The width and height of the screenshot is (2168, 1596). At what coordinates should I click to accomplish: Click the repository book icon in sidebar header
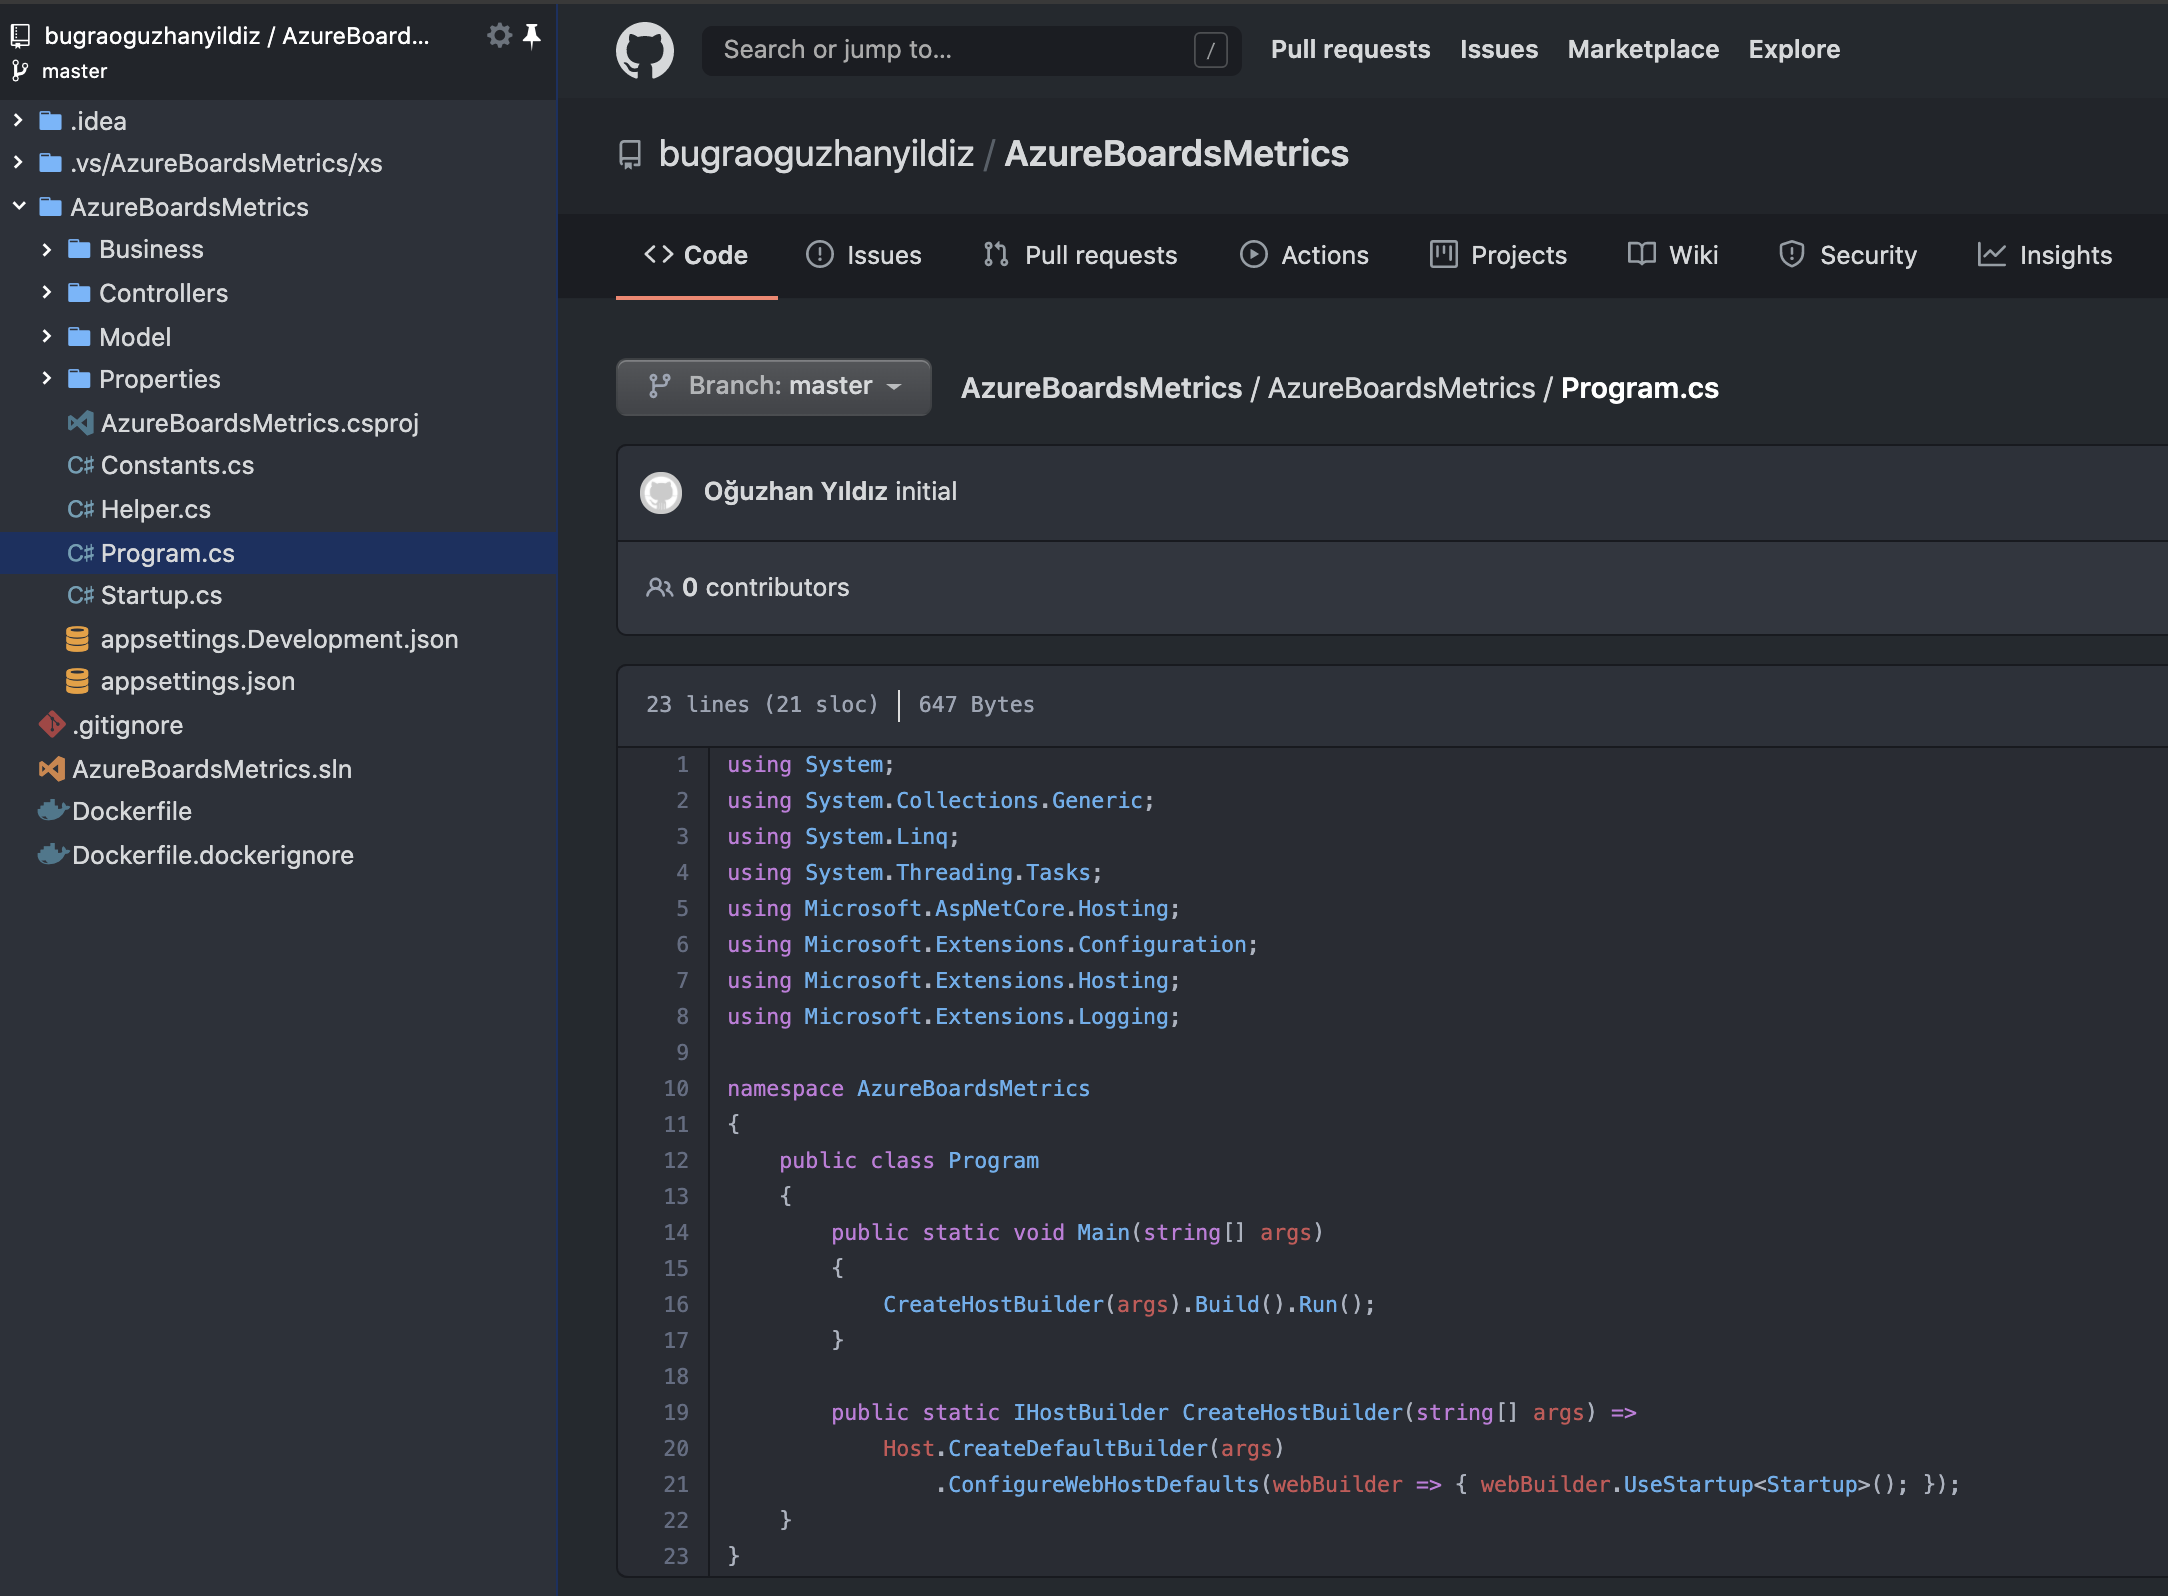coord(20,36)
